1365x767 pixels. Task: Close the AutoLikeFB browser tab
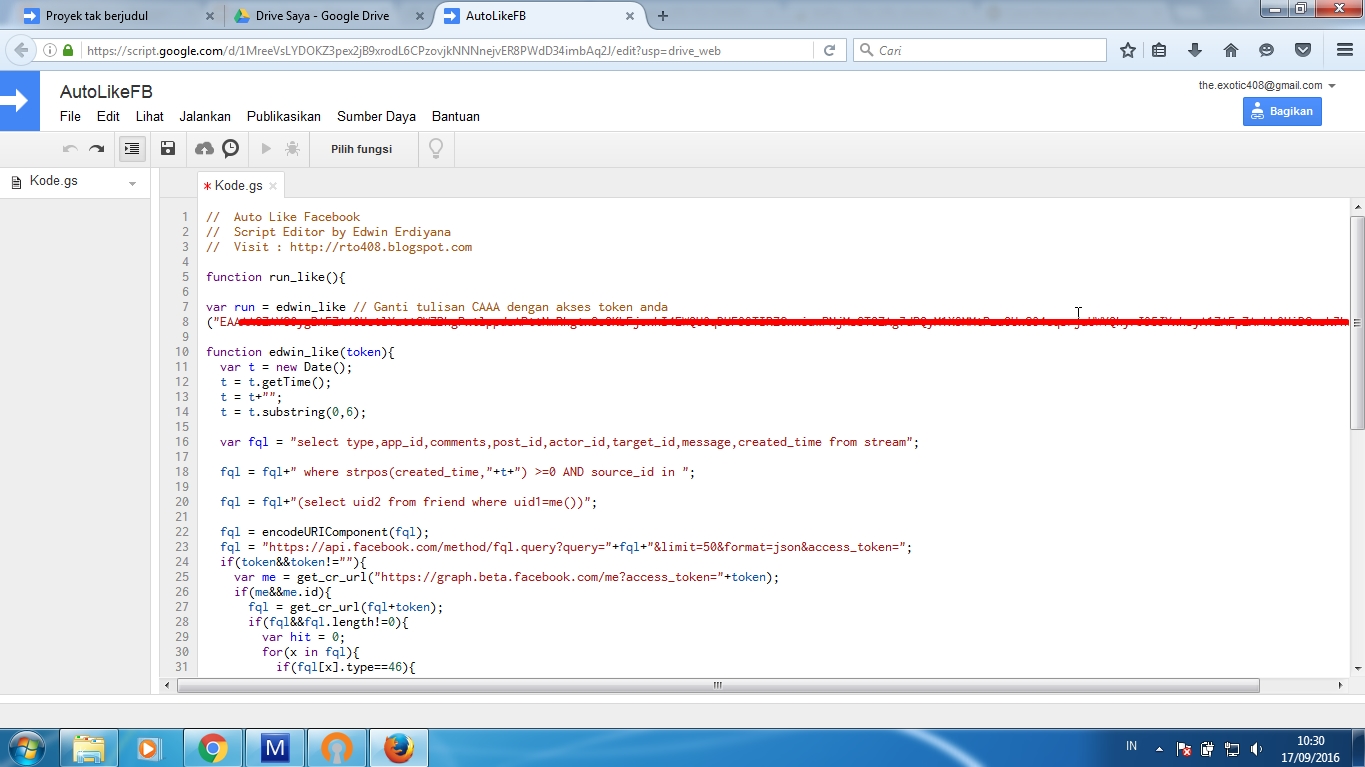[629, 16]
